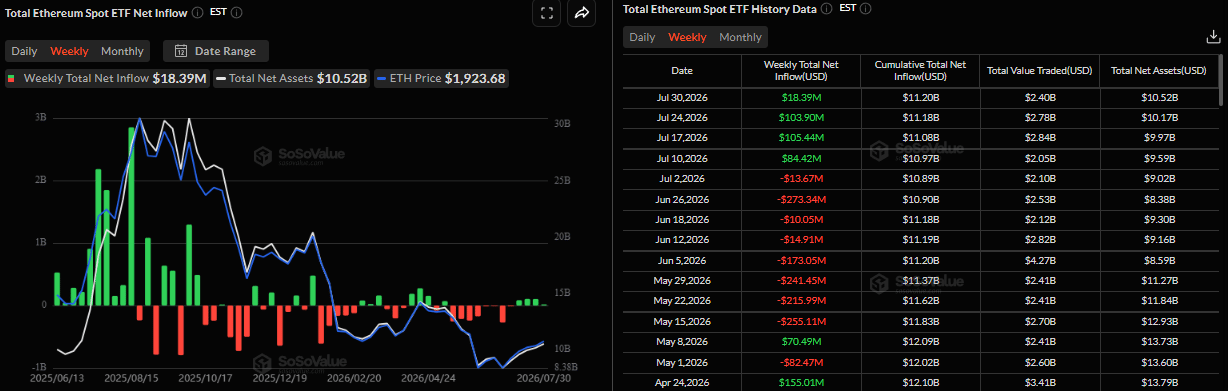Click the Jun 12,2026 date cell
The height and width of the screenshot is (391, 1228).
click(x=681, y=240)
